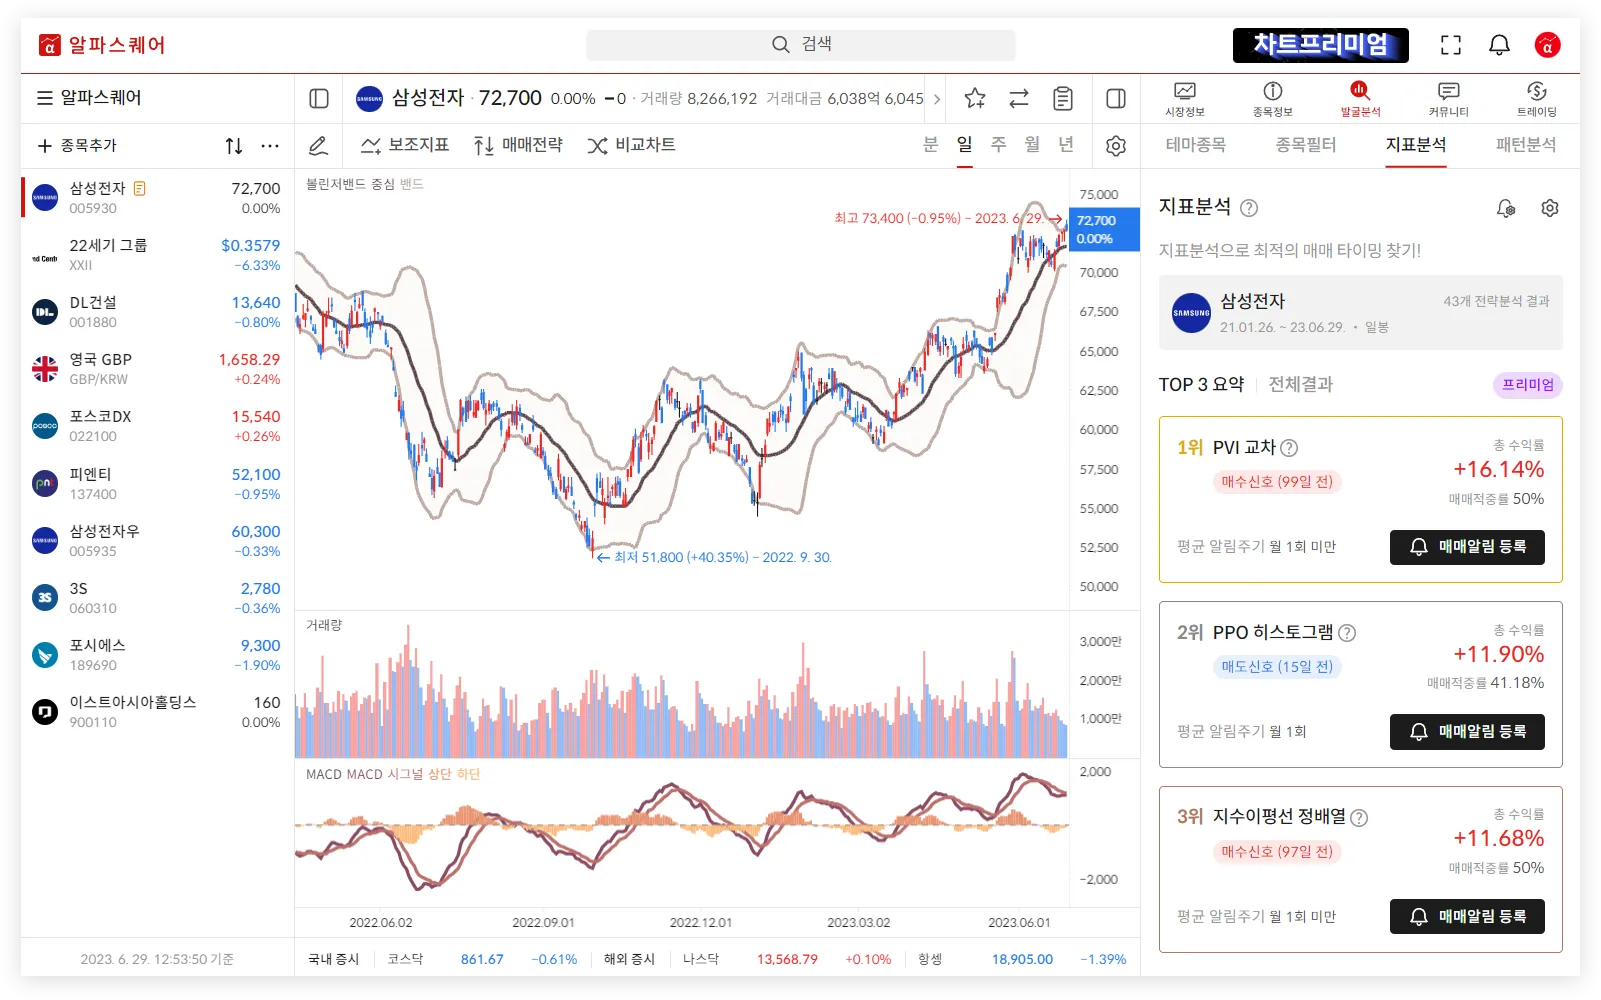
Task: Click the swap arrows icon beside the star
Action: [x=1019, y=98]
